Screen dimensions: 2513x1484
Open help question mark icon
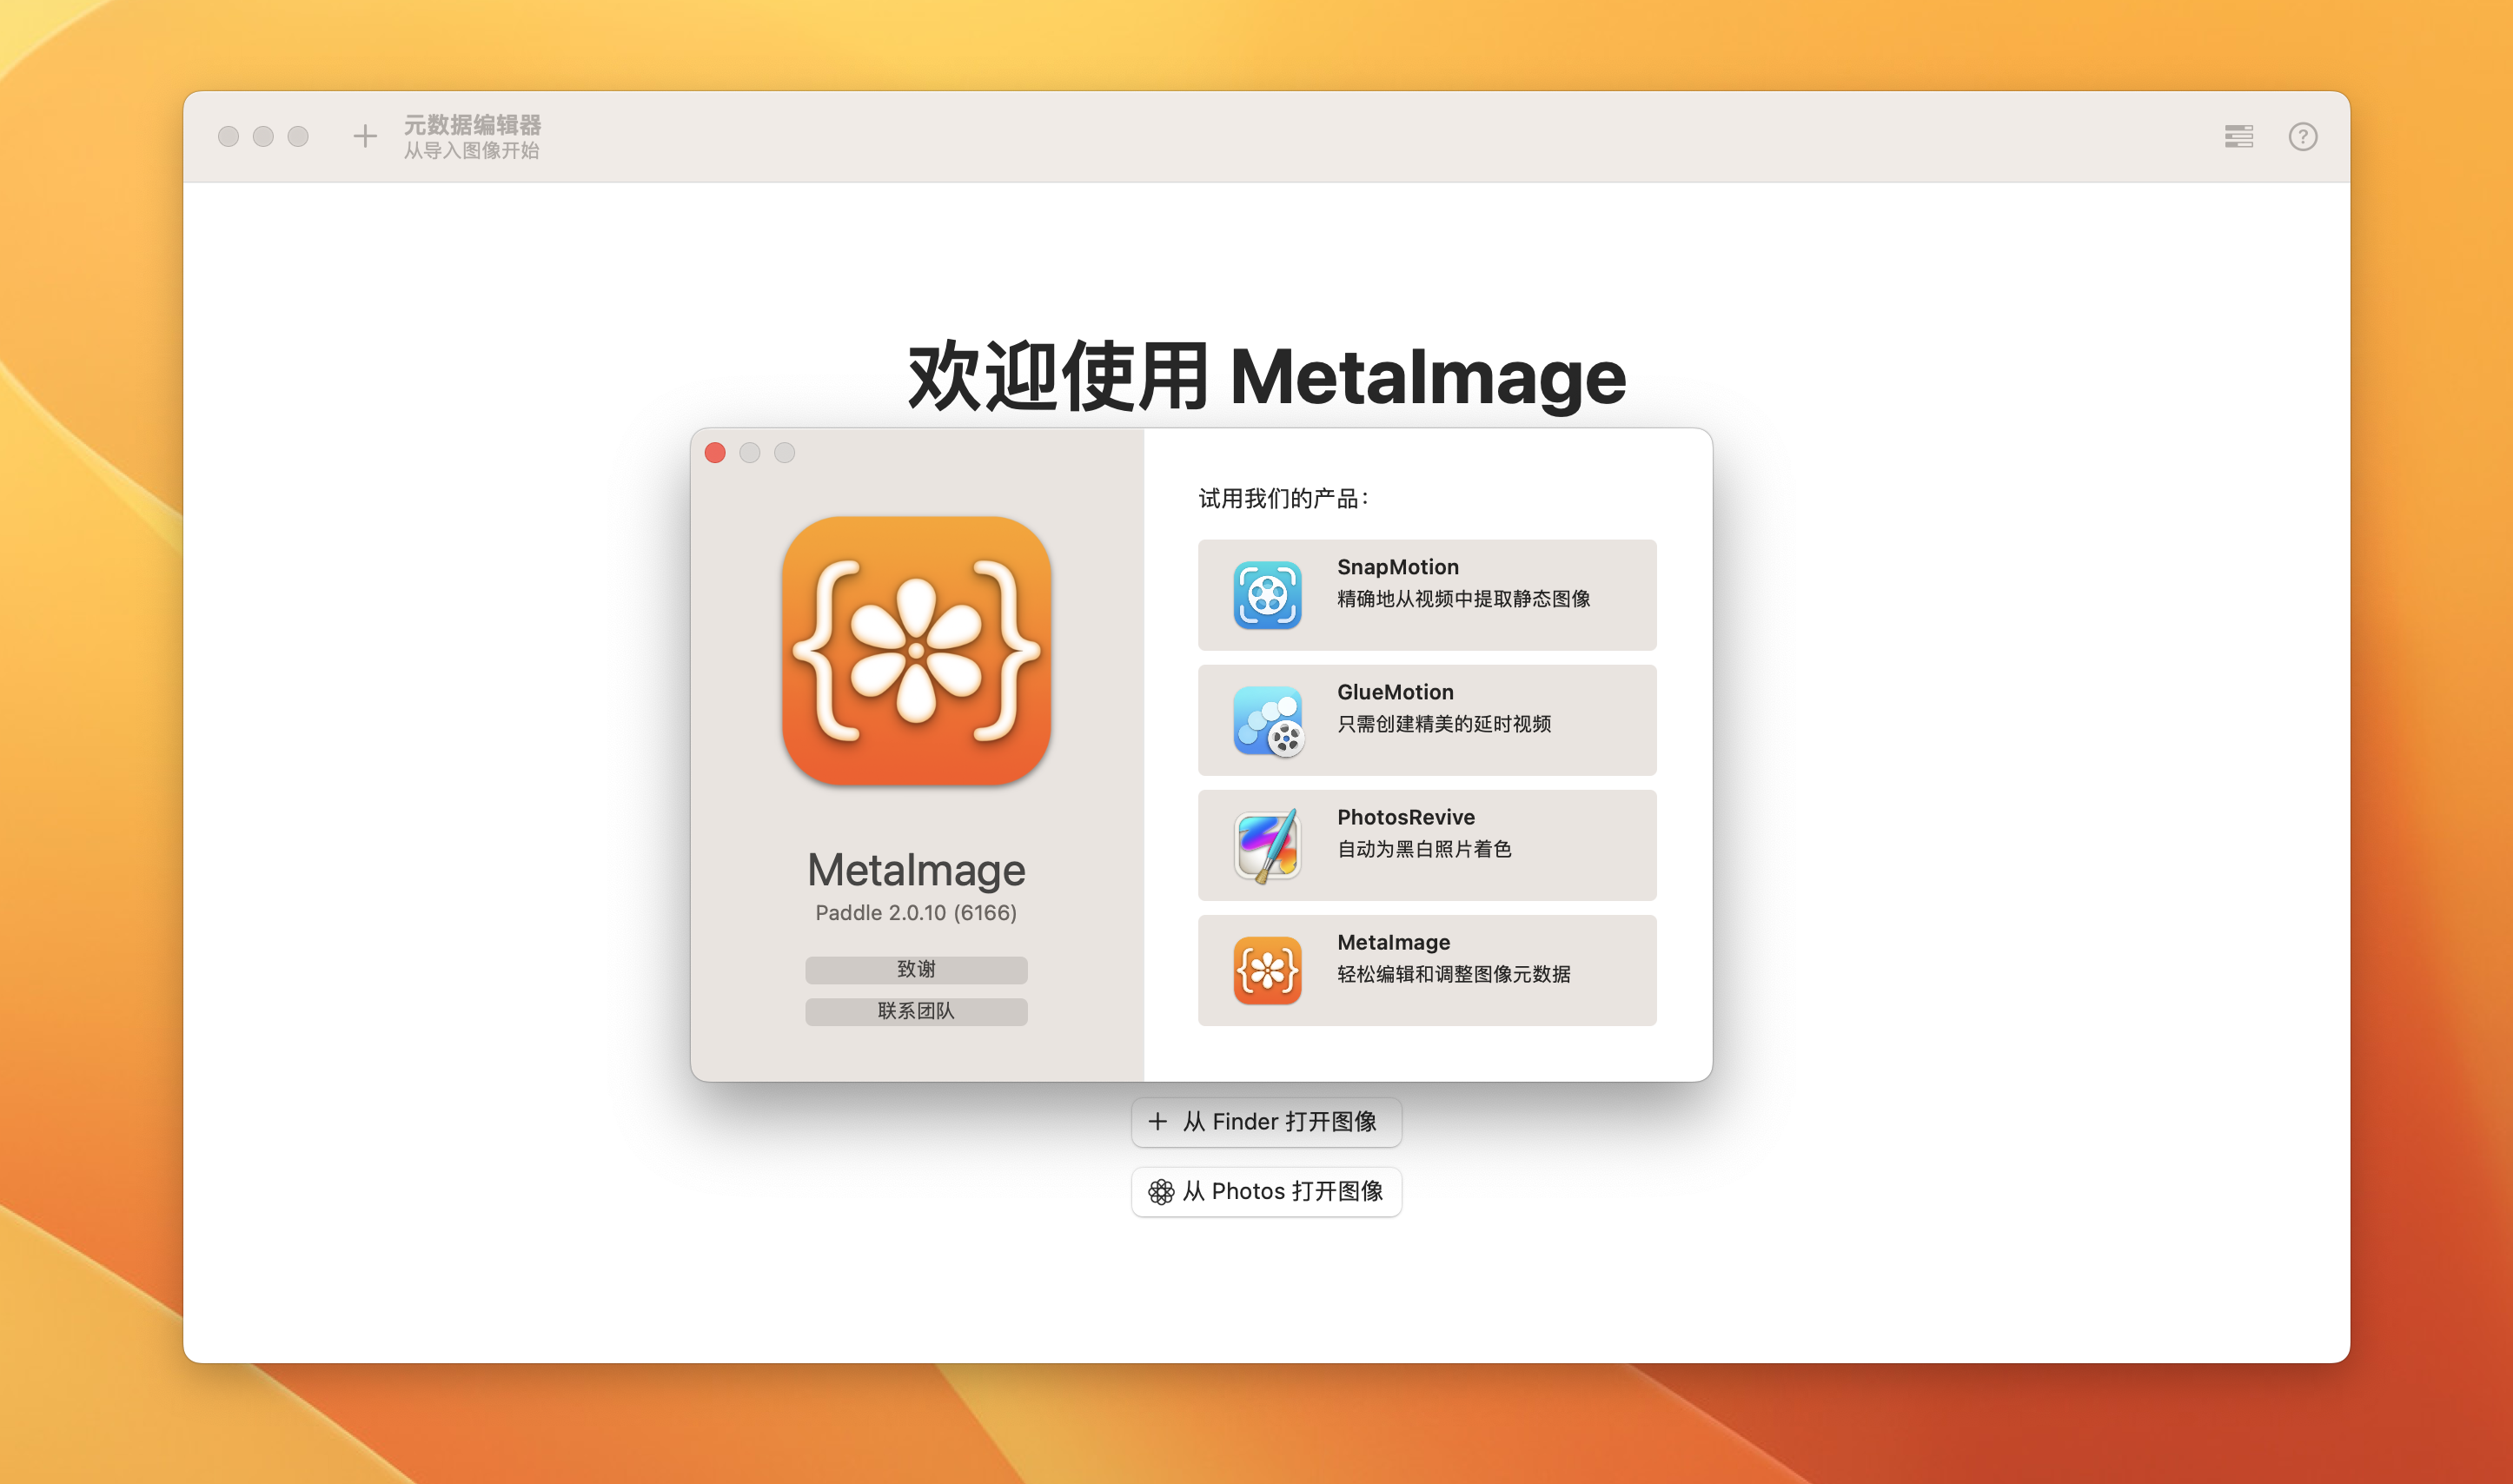point(2302,136)
